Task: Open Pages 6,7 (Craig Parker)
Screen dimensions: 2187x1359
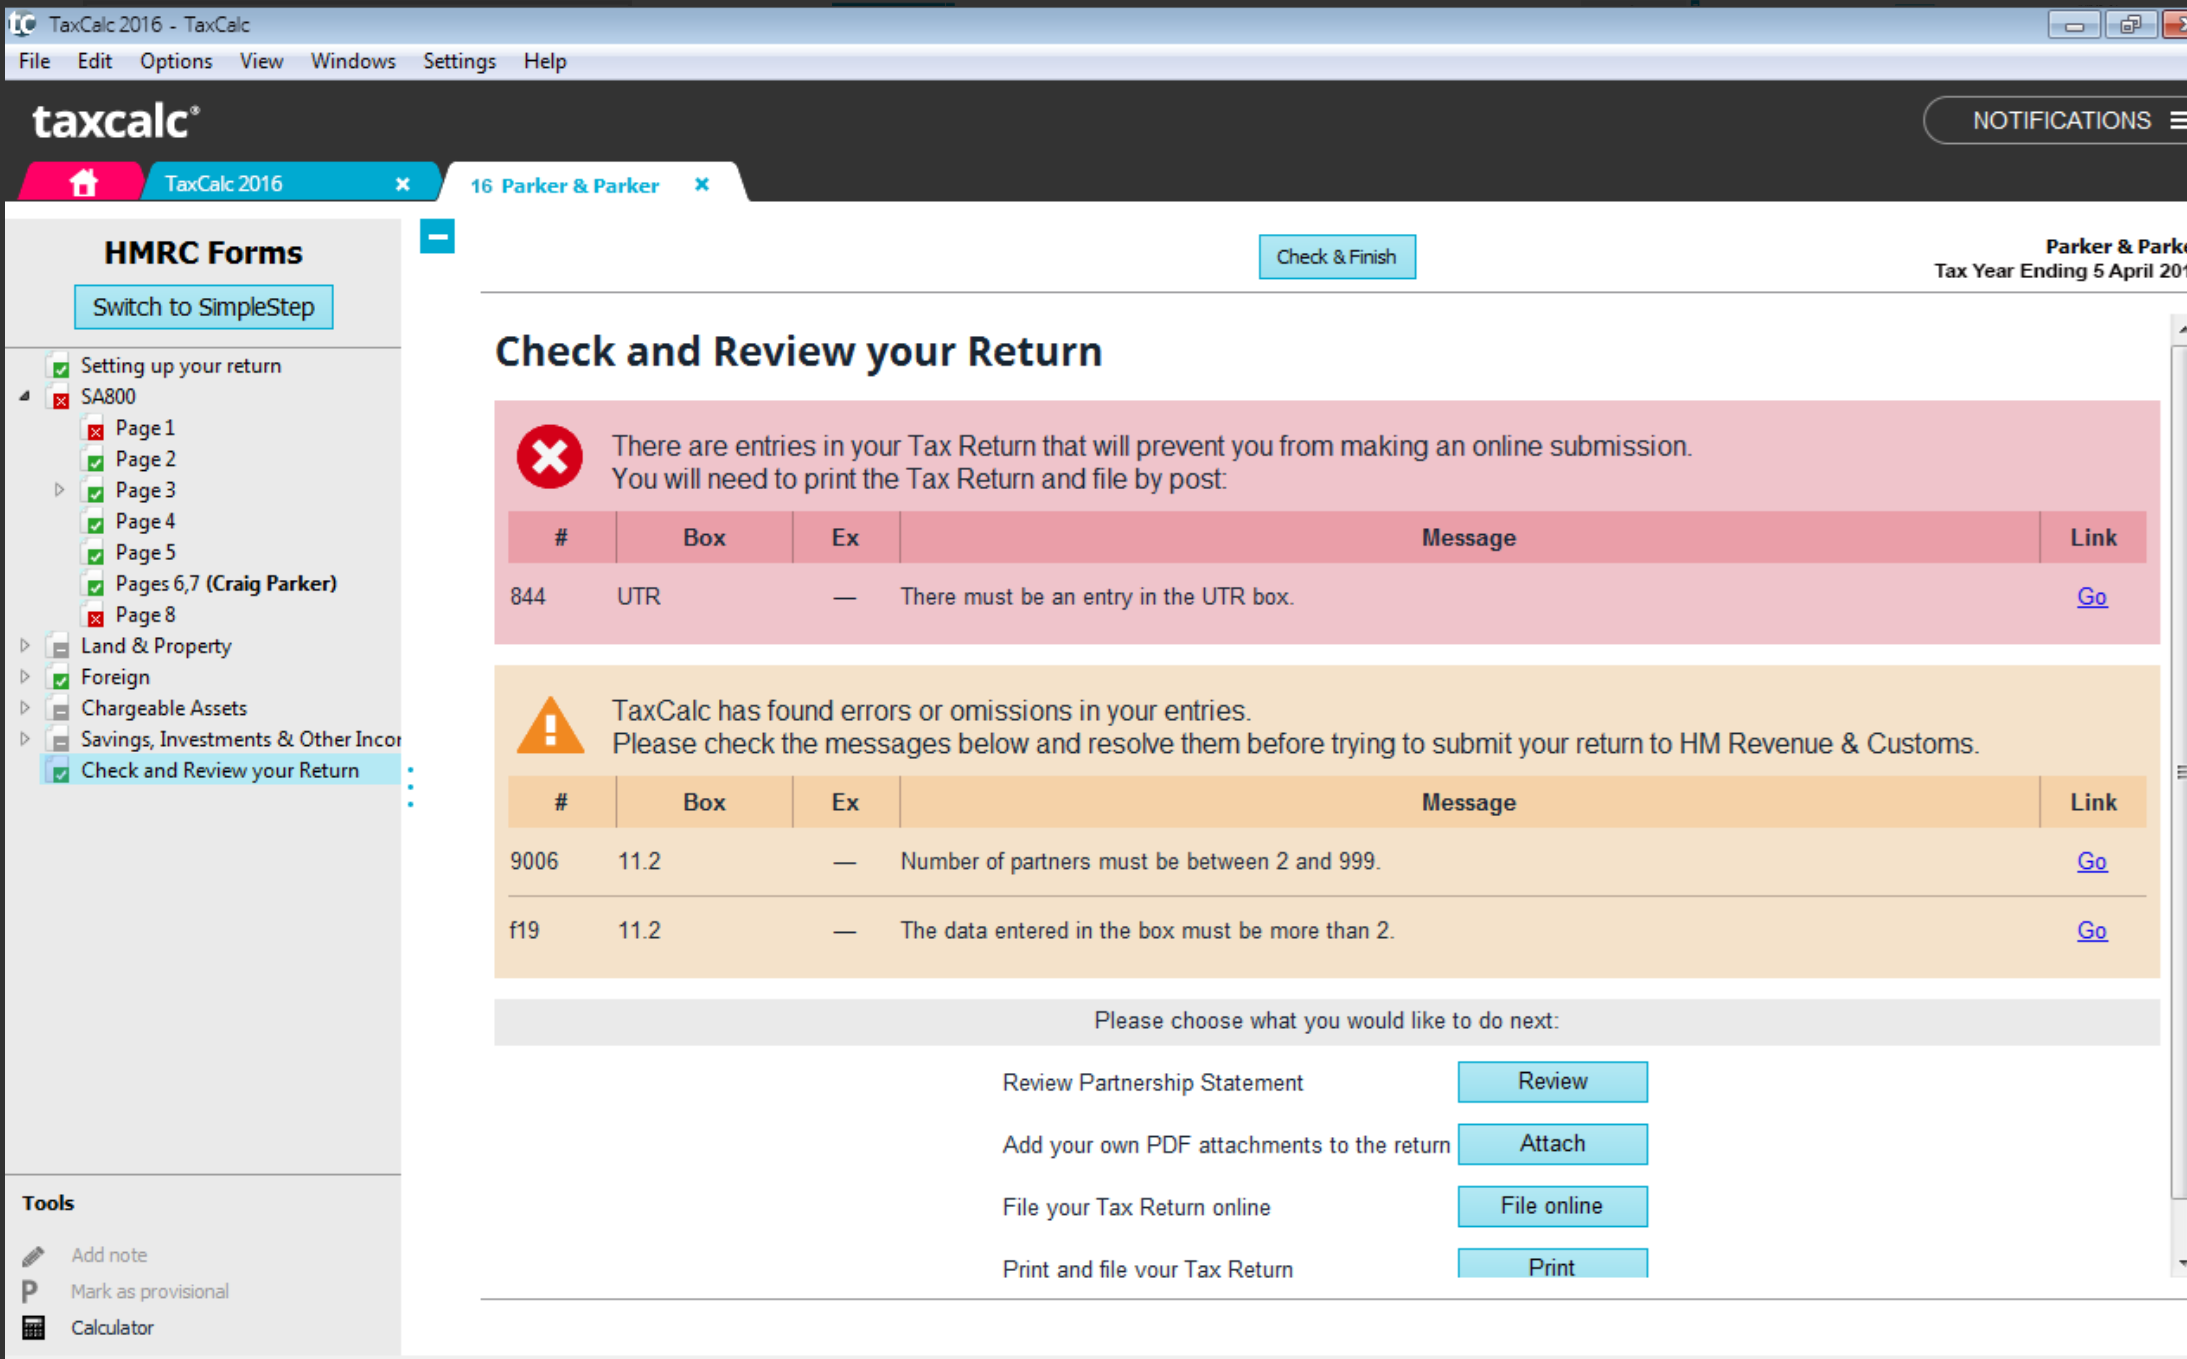Action: pos(226,584)
